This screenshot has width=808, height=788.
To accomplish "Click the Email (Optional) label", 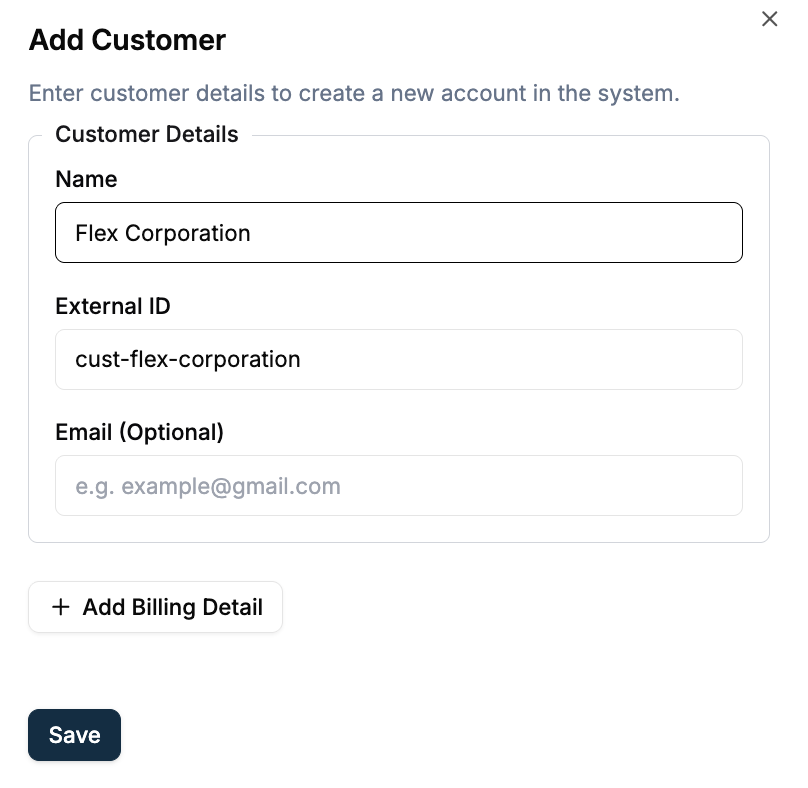I will (x=139, y=432).
